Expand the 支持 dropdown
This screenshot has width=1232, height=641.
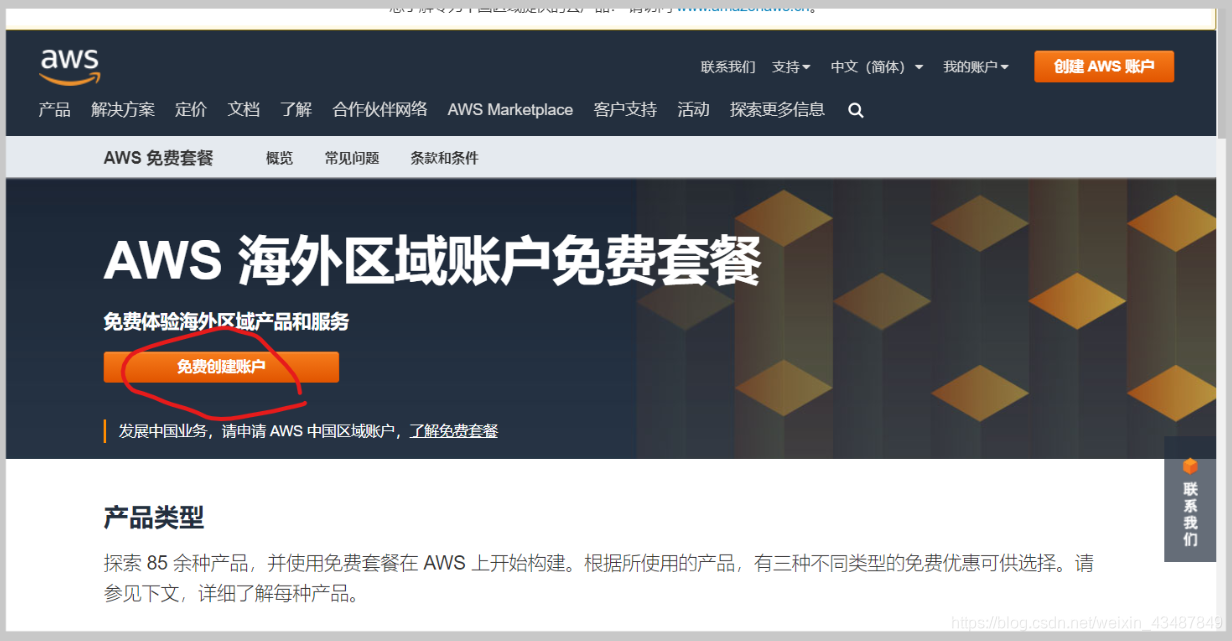pyautogui.click(x=791, y=67)
